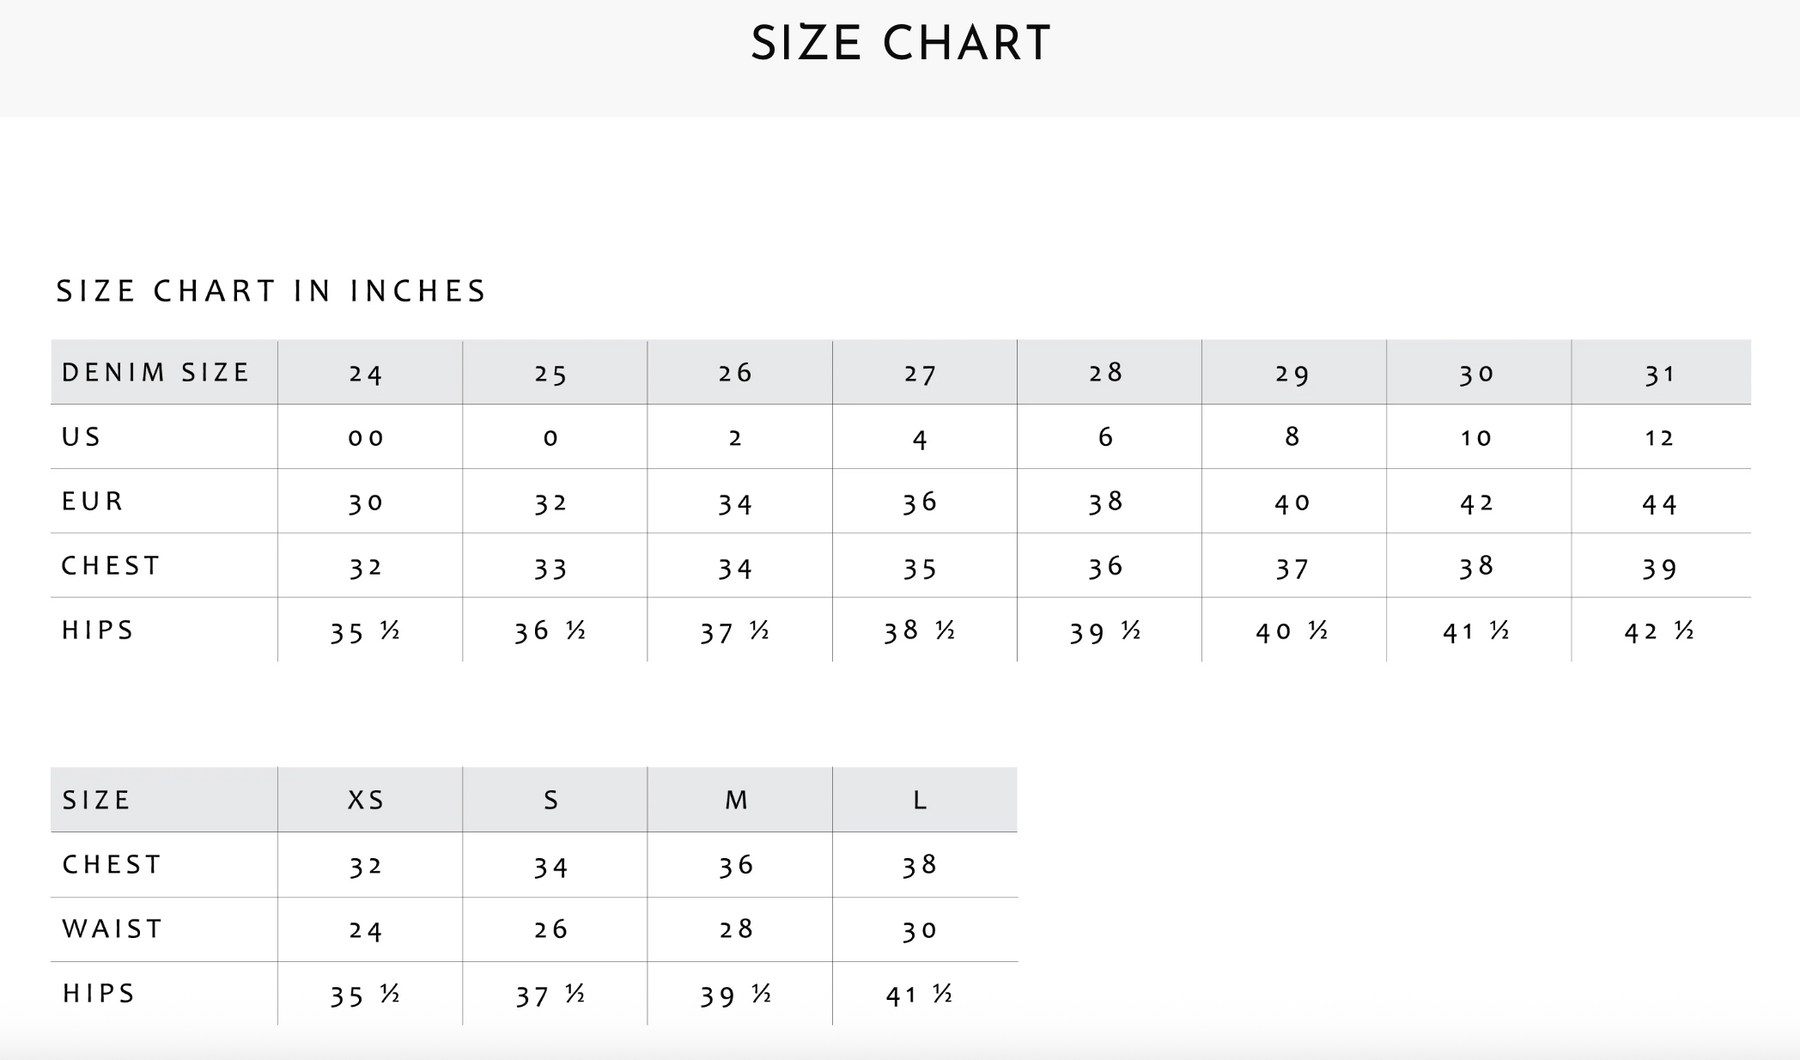Select the XS column header

366,800
